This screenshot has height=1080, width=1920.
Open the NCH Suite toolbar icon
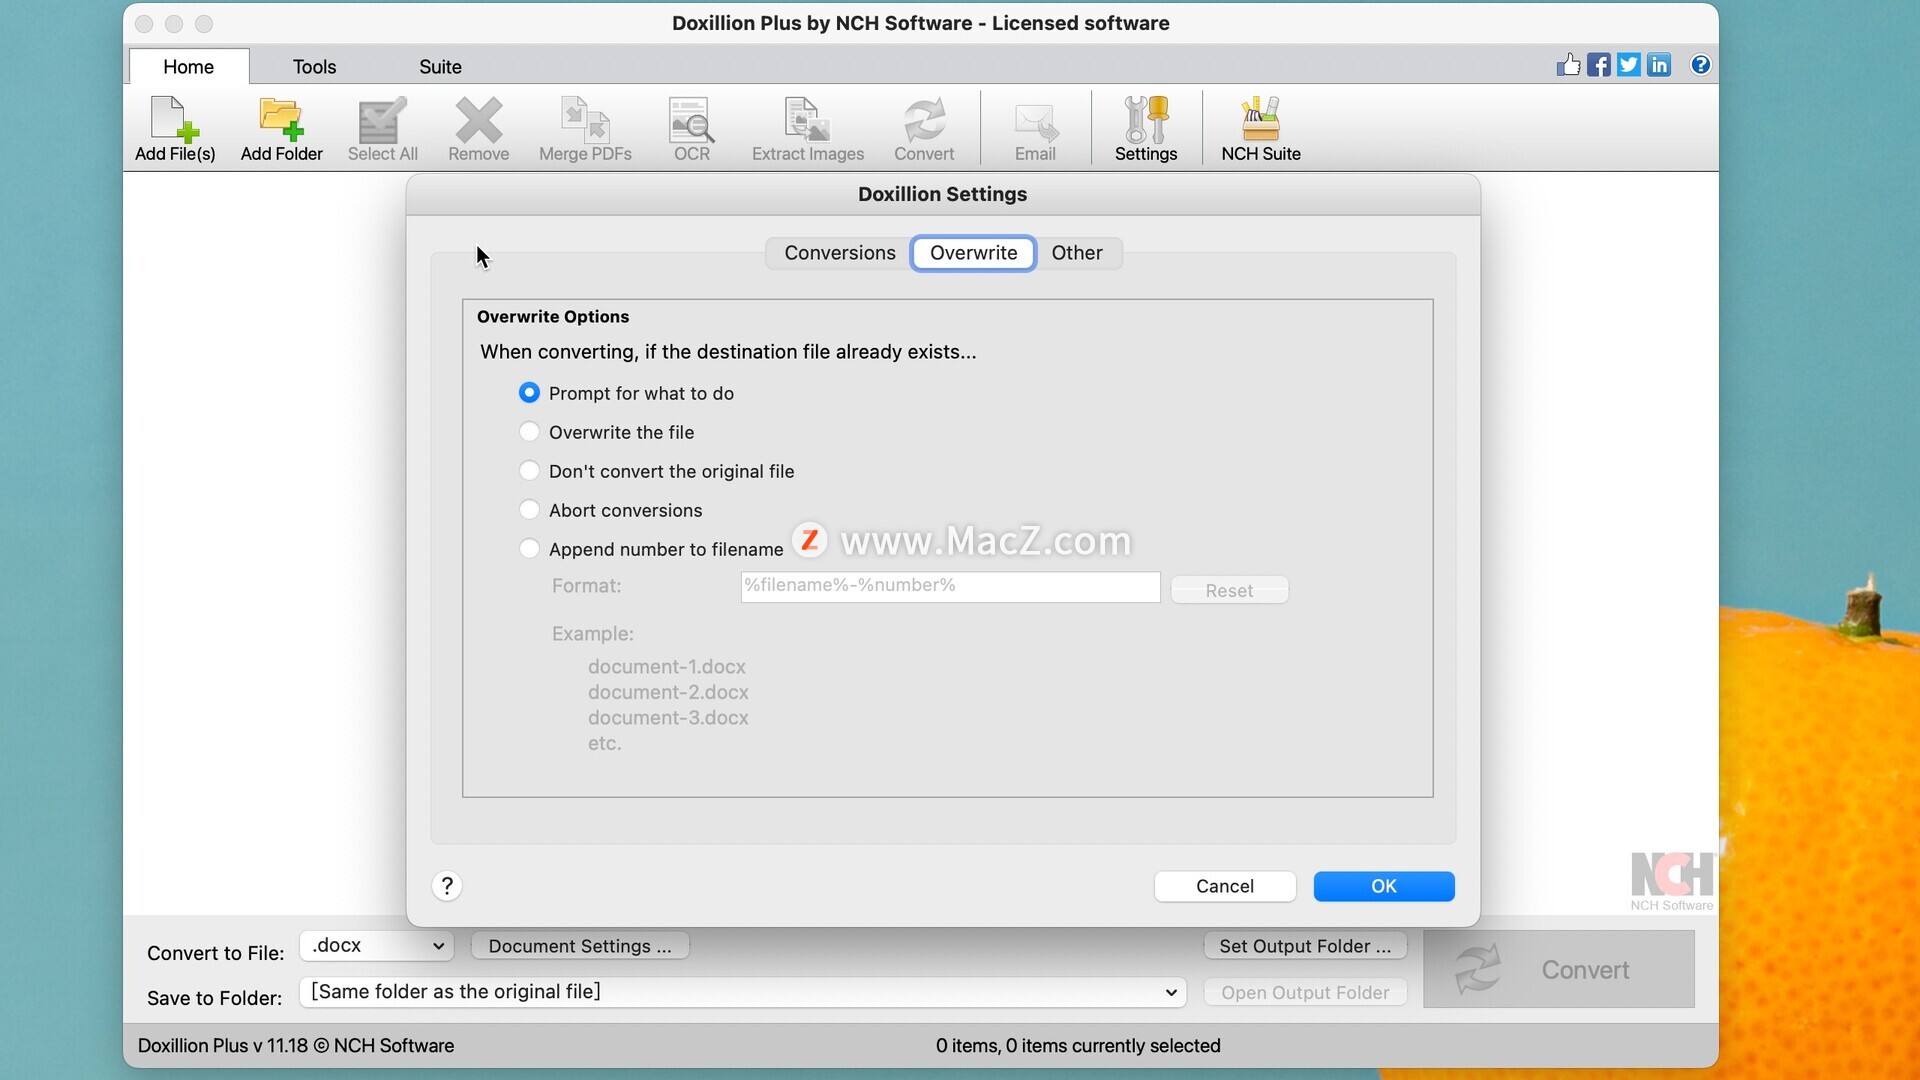[1260, 128]
